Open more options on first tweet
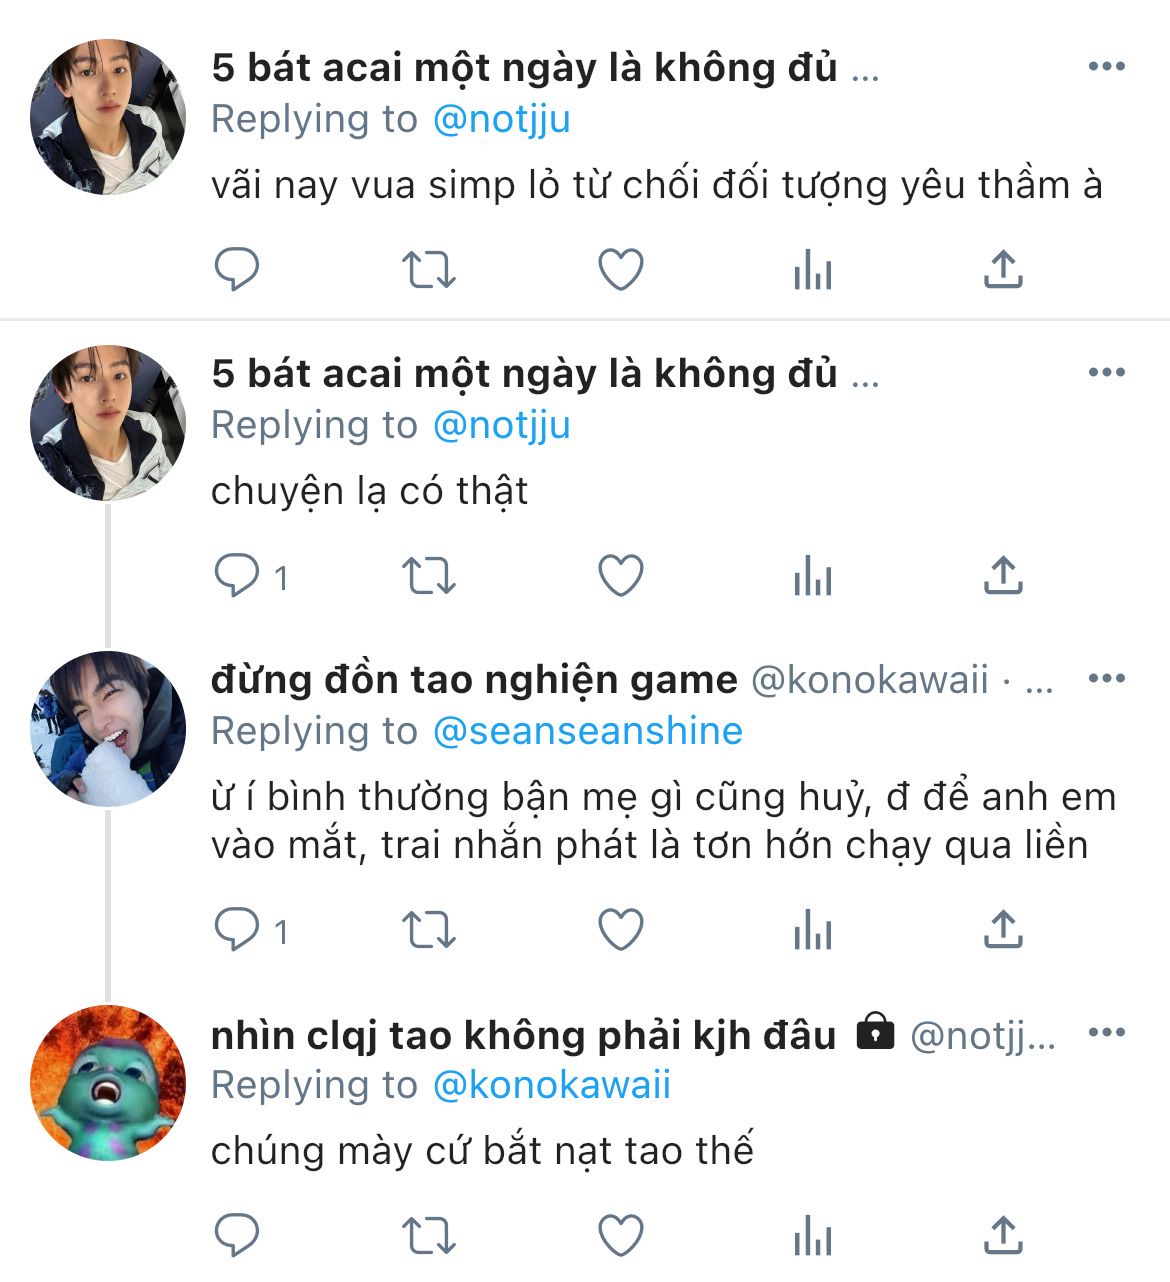Viewport: 1170px width, 1282px height. point(1106,67)
